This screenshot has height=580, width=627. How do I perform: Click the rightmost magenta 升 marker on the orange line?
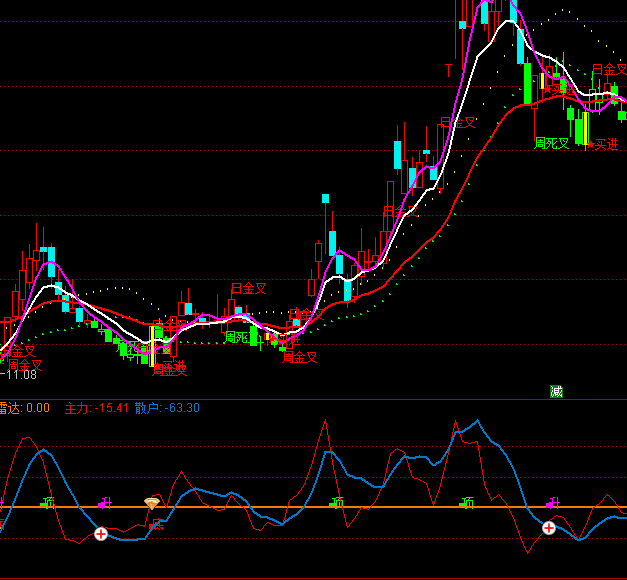553,502
